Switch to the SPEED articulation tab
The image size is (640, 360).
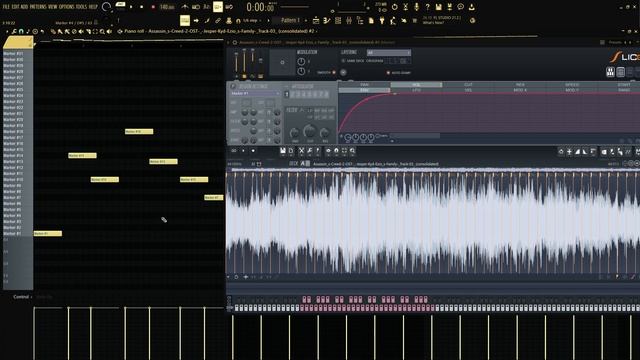[x=572, y=85]
